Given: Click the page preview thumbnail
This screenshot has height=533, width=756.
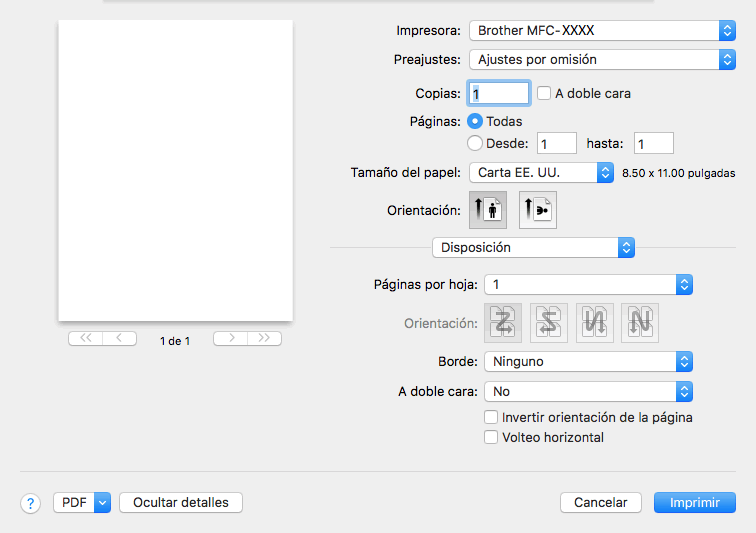Looking at the screenshot, I should tap(176, 170).
